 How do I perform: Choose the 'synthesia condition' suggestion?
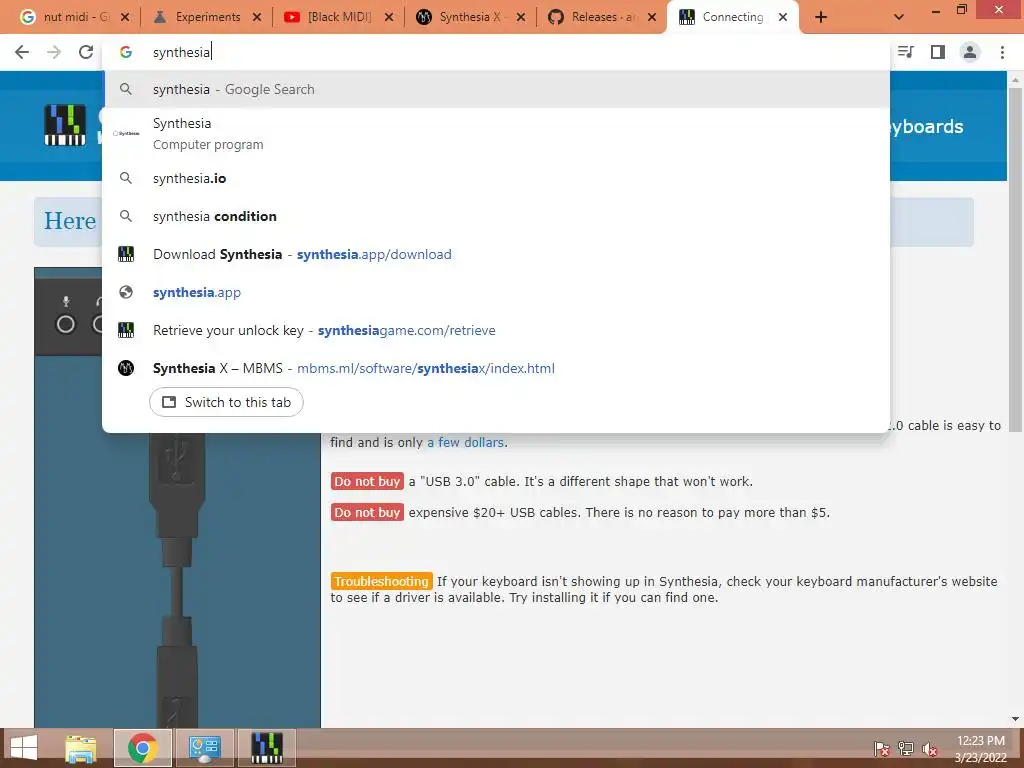[x=496, y=216]
